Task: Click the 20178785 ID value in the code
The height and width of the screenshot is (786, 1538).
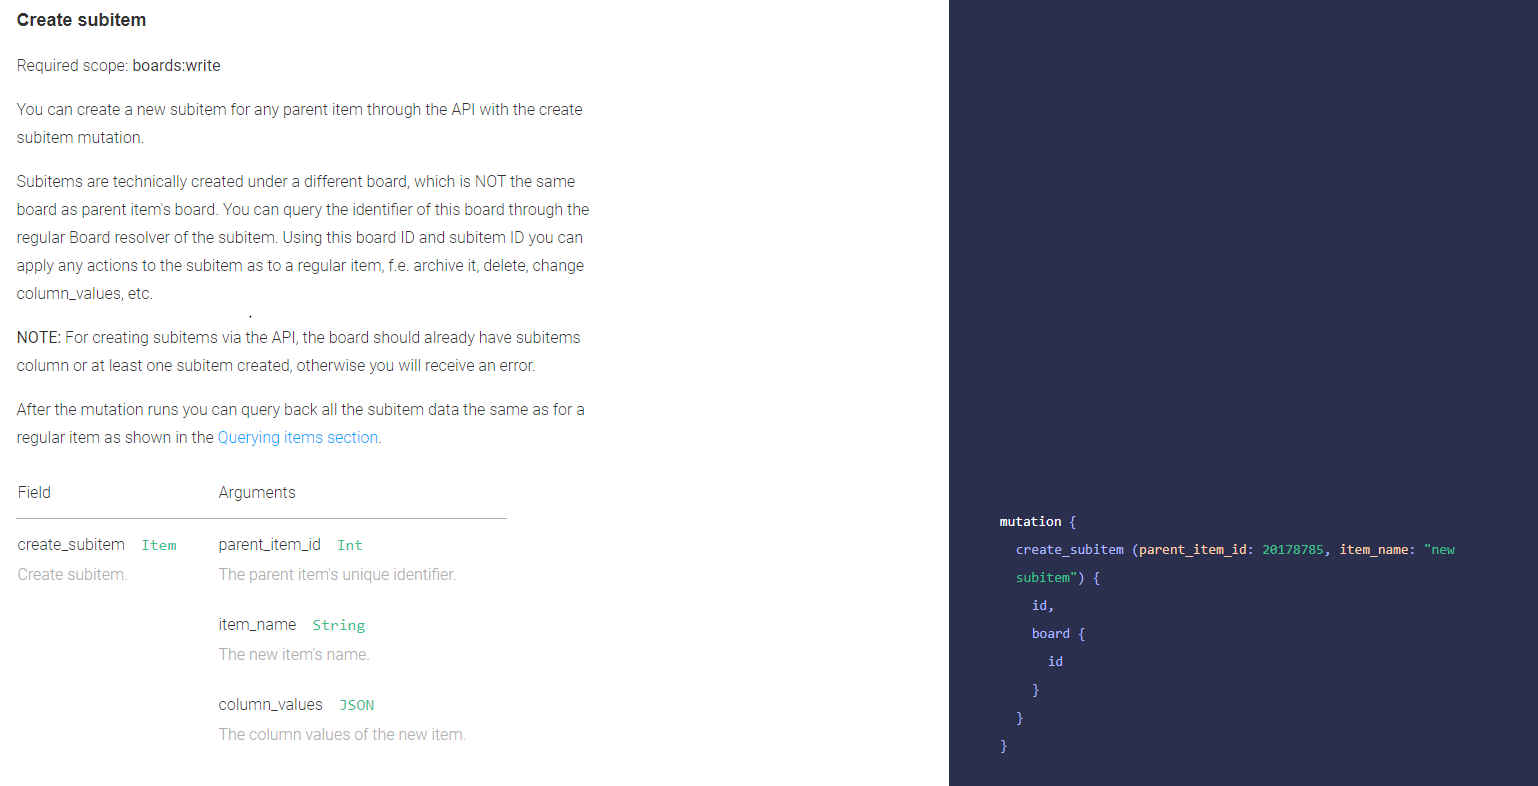Action: pos(1292,549)
